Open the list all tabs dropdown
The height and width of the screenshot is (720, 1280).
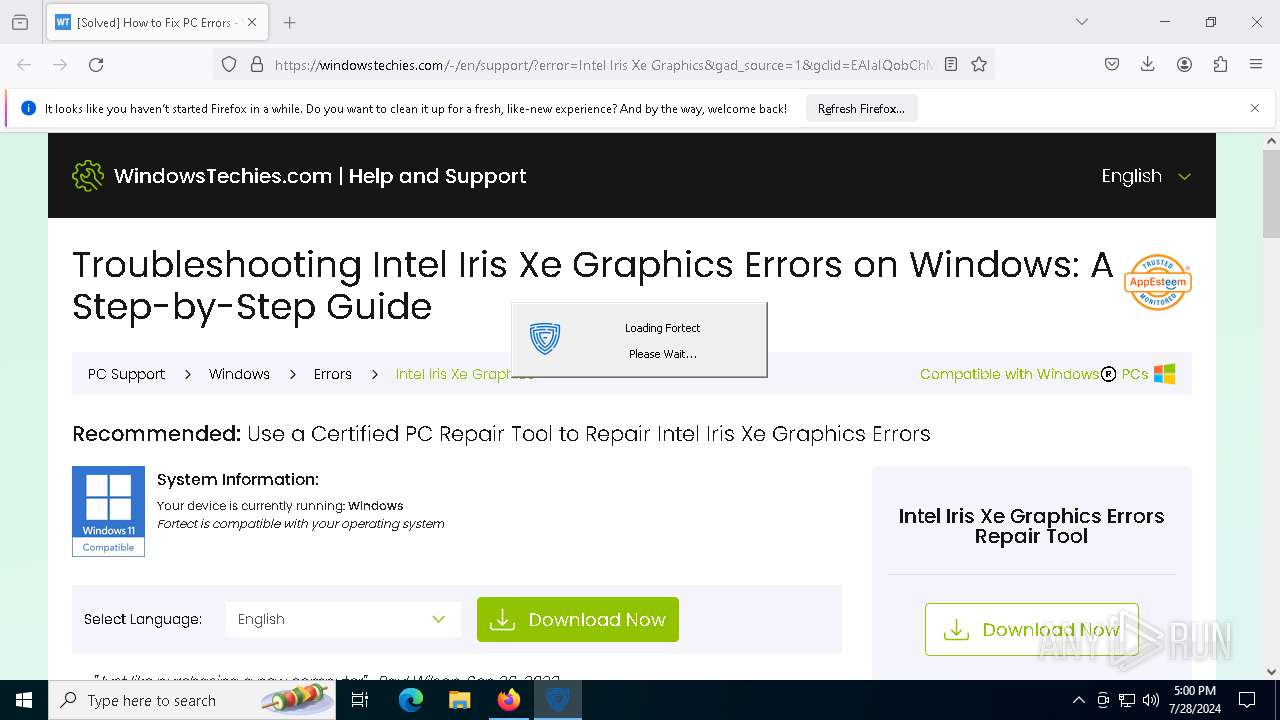click(x=1081, y=22)
